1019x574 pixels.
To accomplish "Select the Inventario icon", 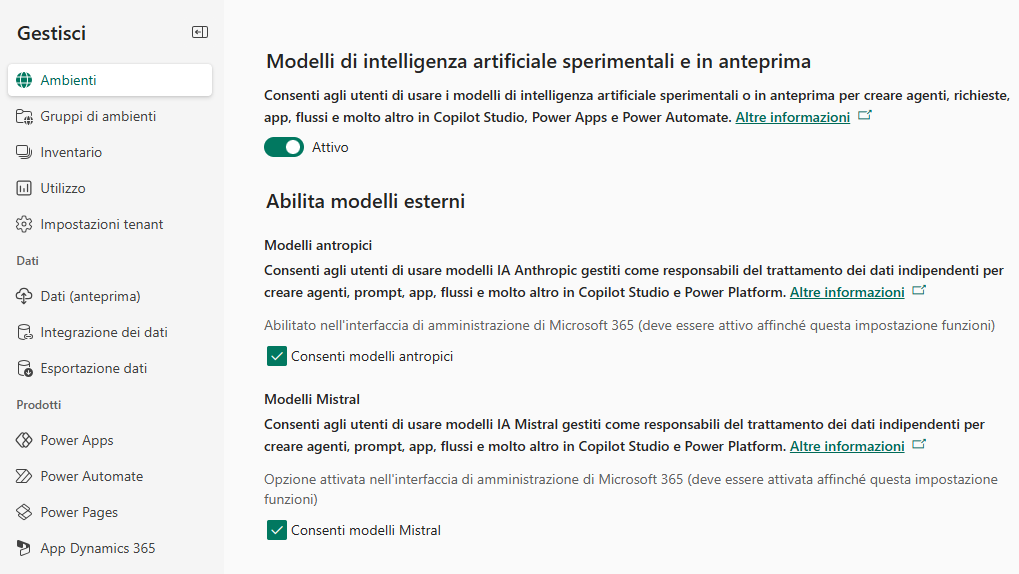I will [24, 152].
